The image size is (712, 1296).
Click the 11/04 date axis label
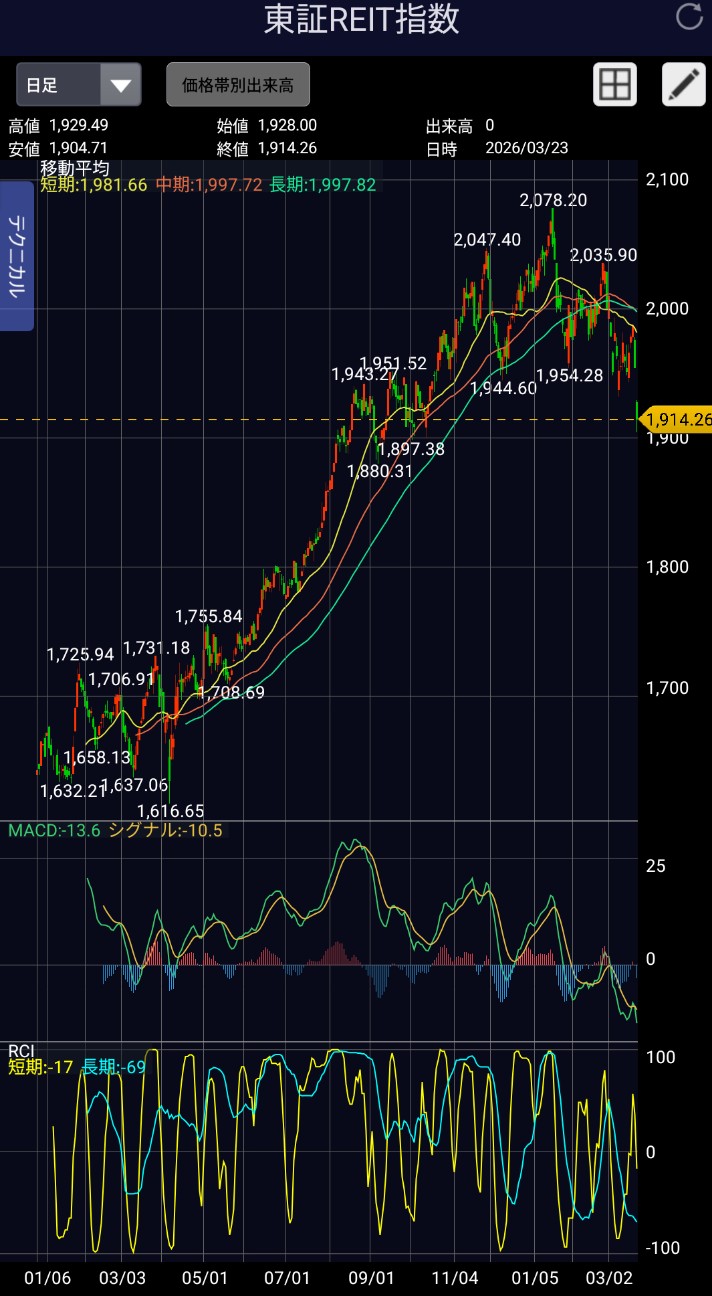click(454, 1278)
